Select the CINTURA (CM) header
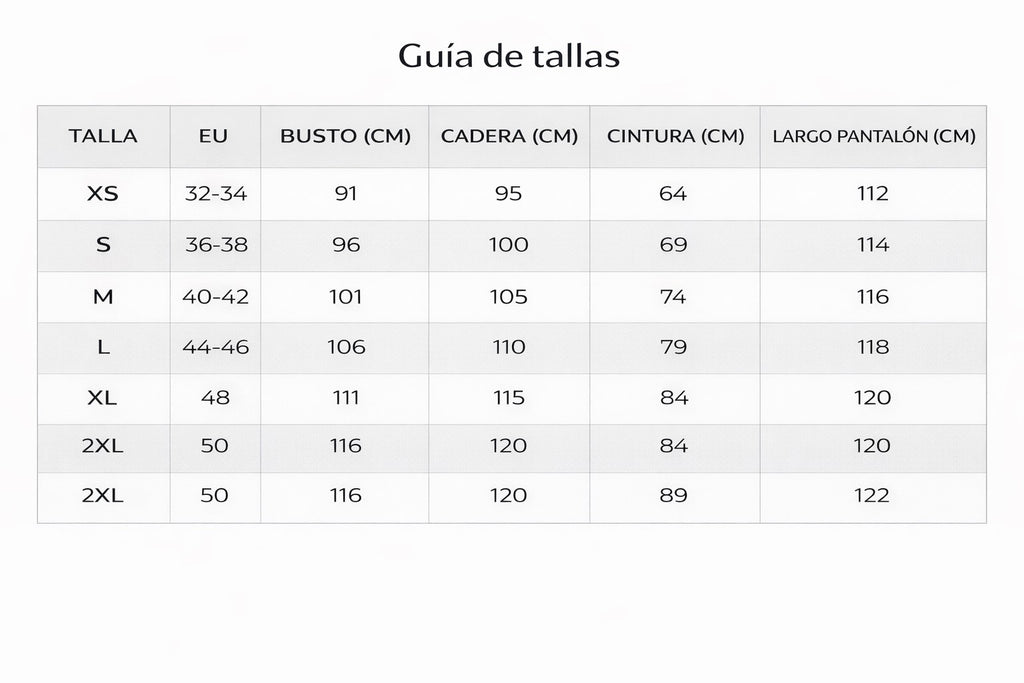The width and height of the screenshot is (1024, 683). [x=676, y=136]
